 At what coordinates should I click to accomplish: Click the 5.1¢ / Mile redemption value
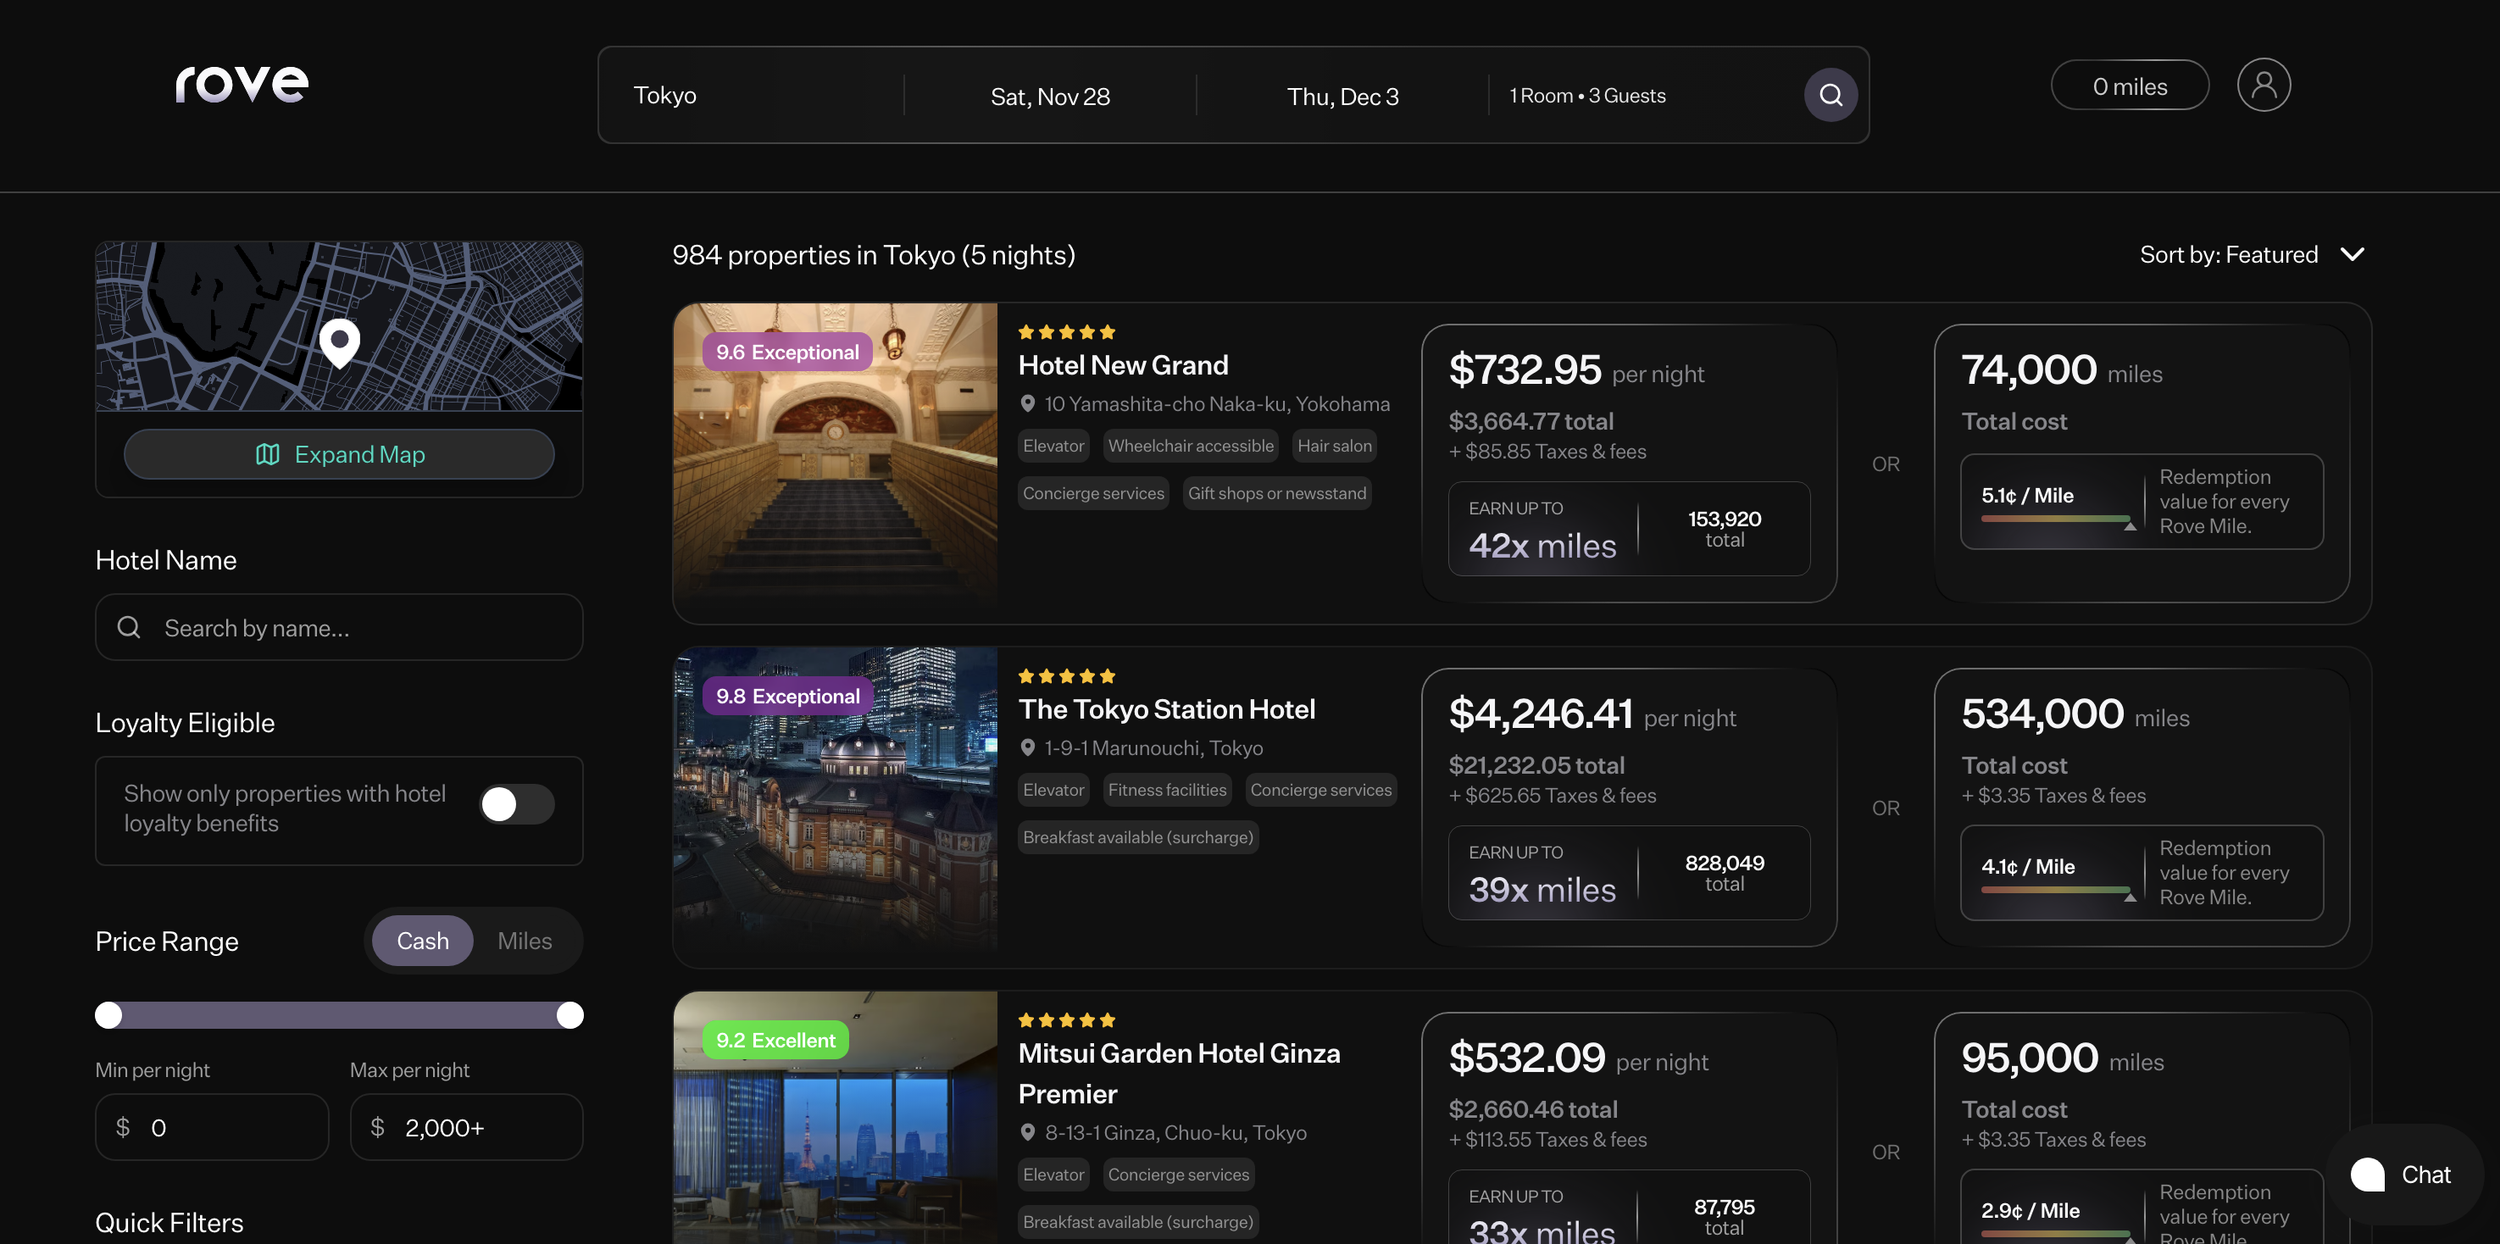coord(2027,496)
